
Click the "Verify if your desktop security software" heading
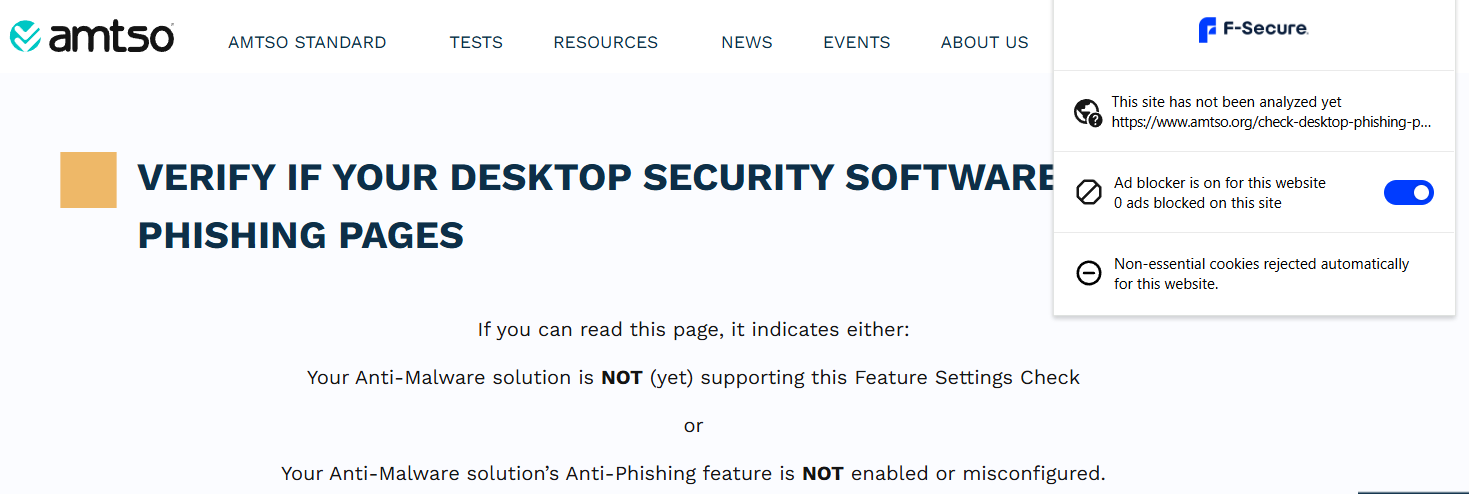[x=596, y=178]
